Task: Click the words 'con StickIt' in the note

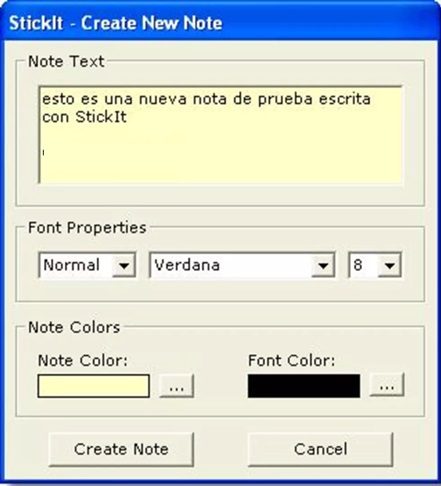Action: (84, 117)
